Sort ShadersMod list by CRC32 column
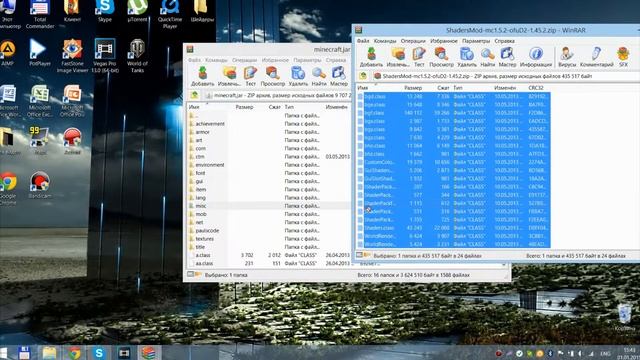Image resolution: width=640 pixels, height=360 pixels. click(x=536, y=88)
